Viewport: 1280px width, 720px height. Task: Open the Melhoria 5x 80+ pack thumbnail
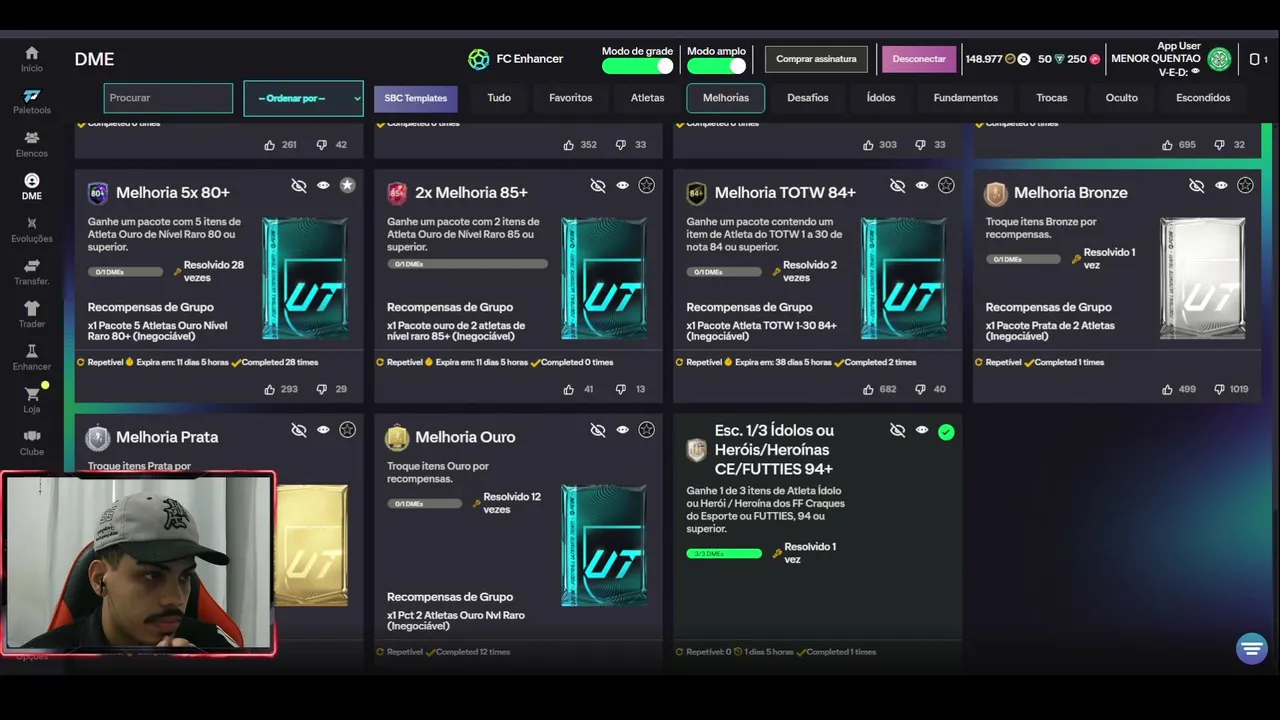click(x=305, y=278)
